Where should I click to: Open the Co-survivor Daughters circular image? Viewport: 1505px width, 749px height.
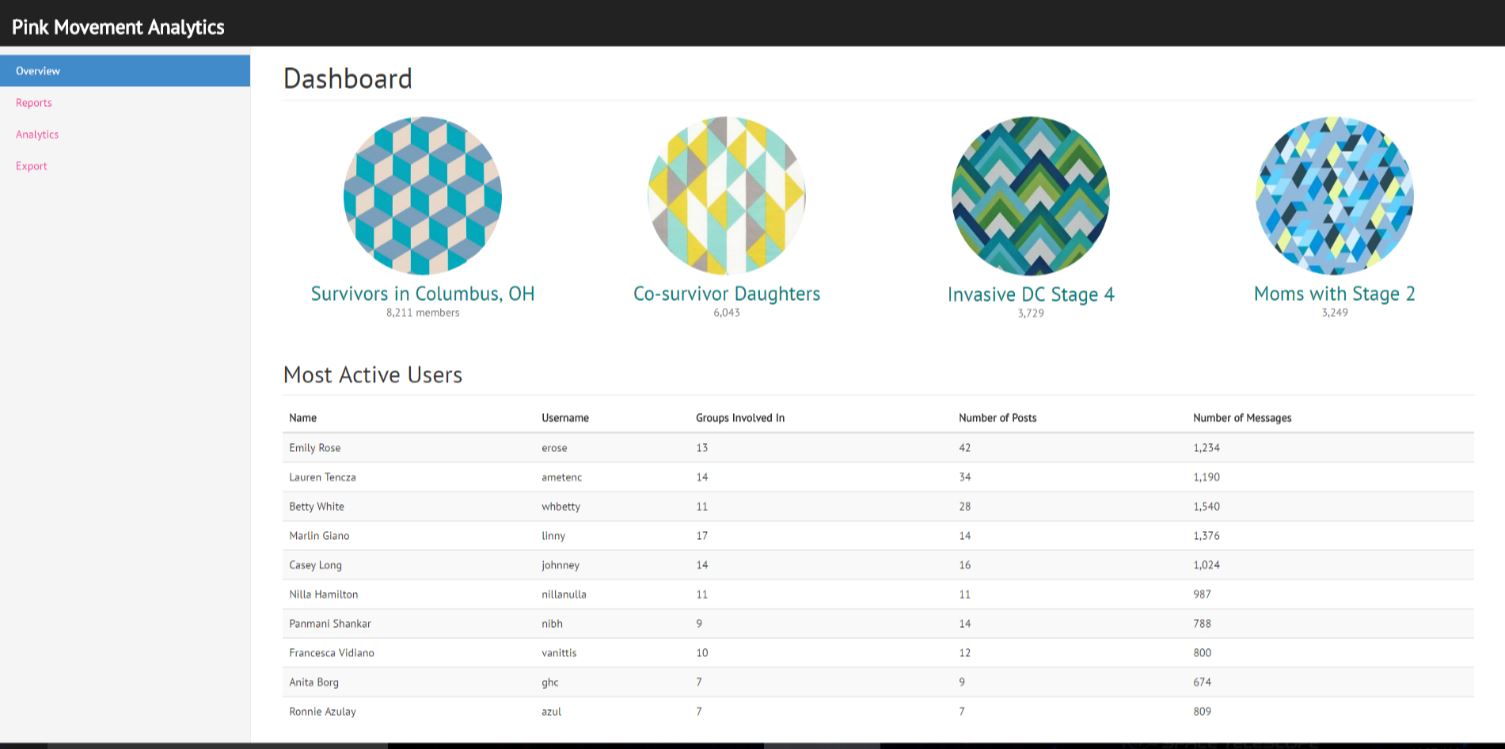tap(726, 196)
